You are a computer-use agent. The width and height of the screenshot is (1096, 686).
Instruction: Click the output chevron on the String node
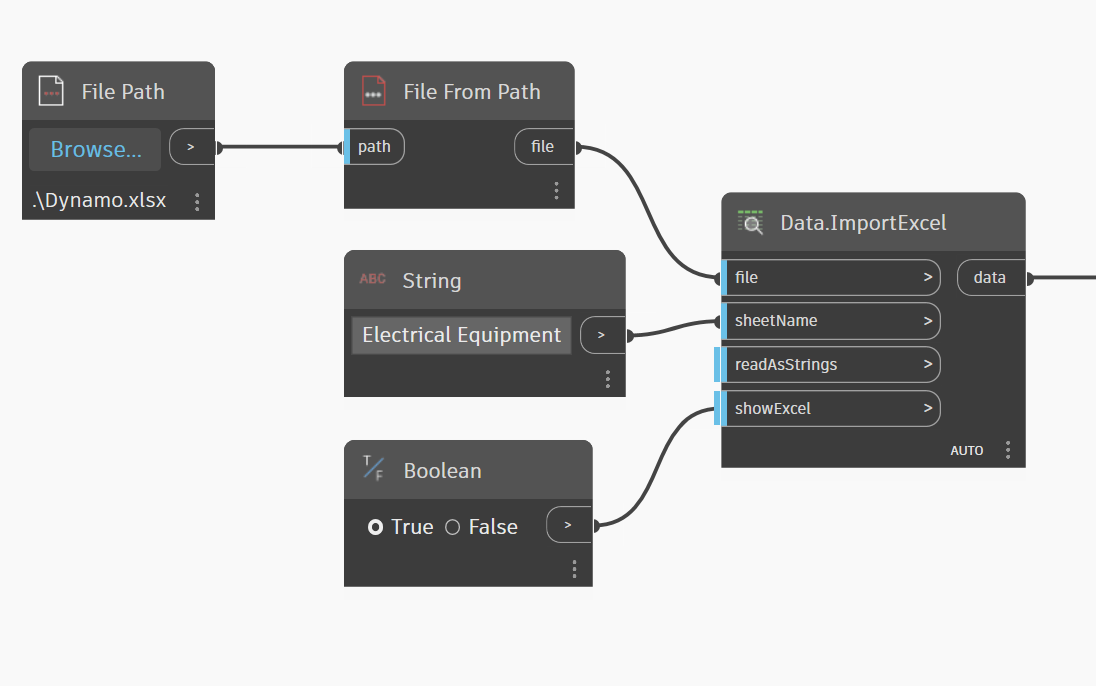point(603,334)
